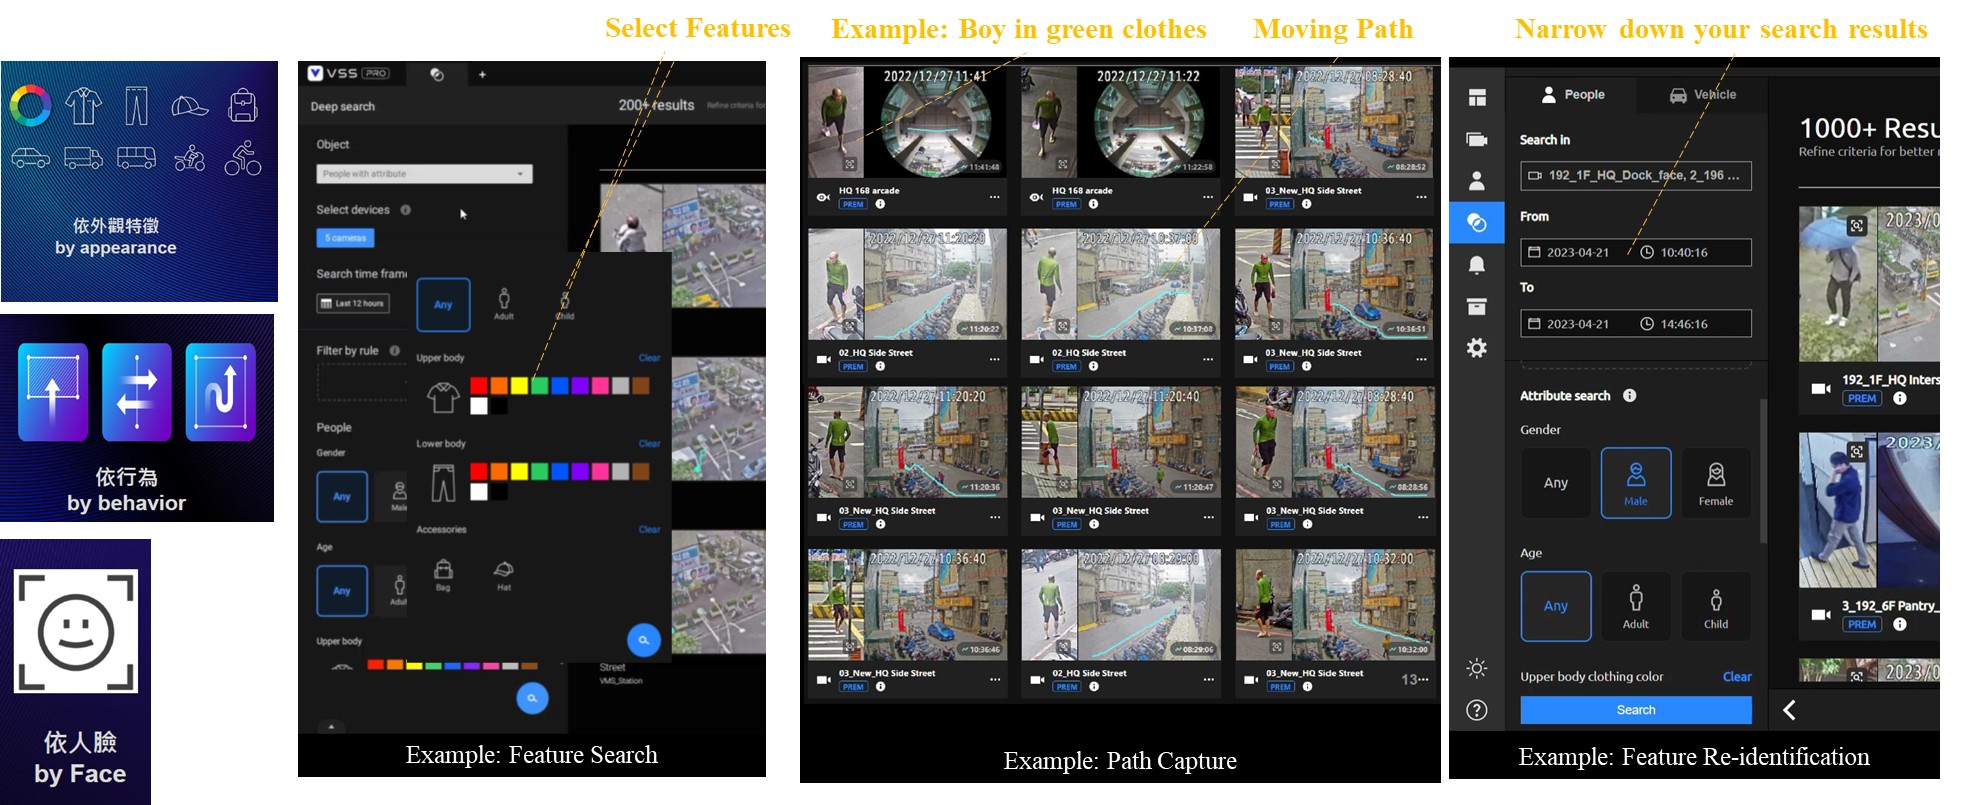Clear the upper body clothing color
Screen dimensions: 1970x805
coord(1736,677)
